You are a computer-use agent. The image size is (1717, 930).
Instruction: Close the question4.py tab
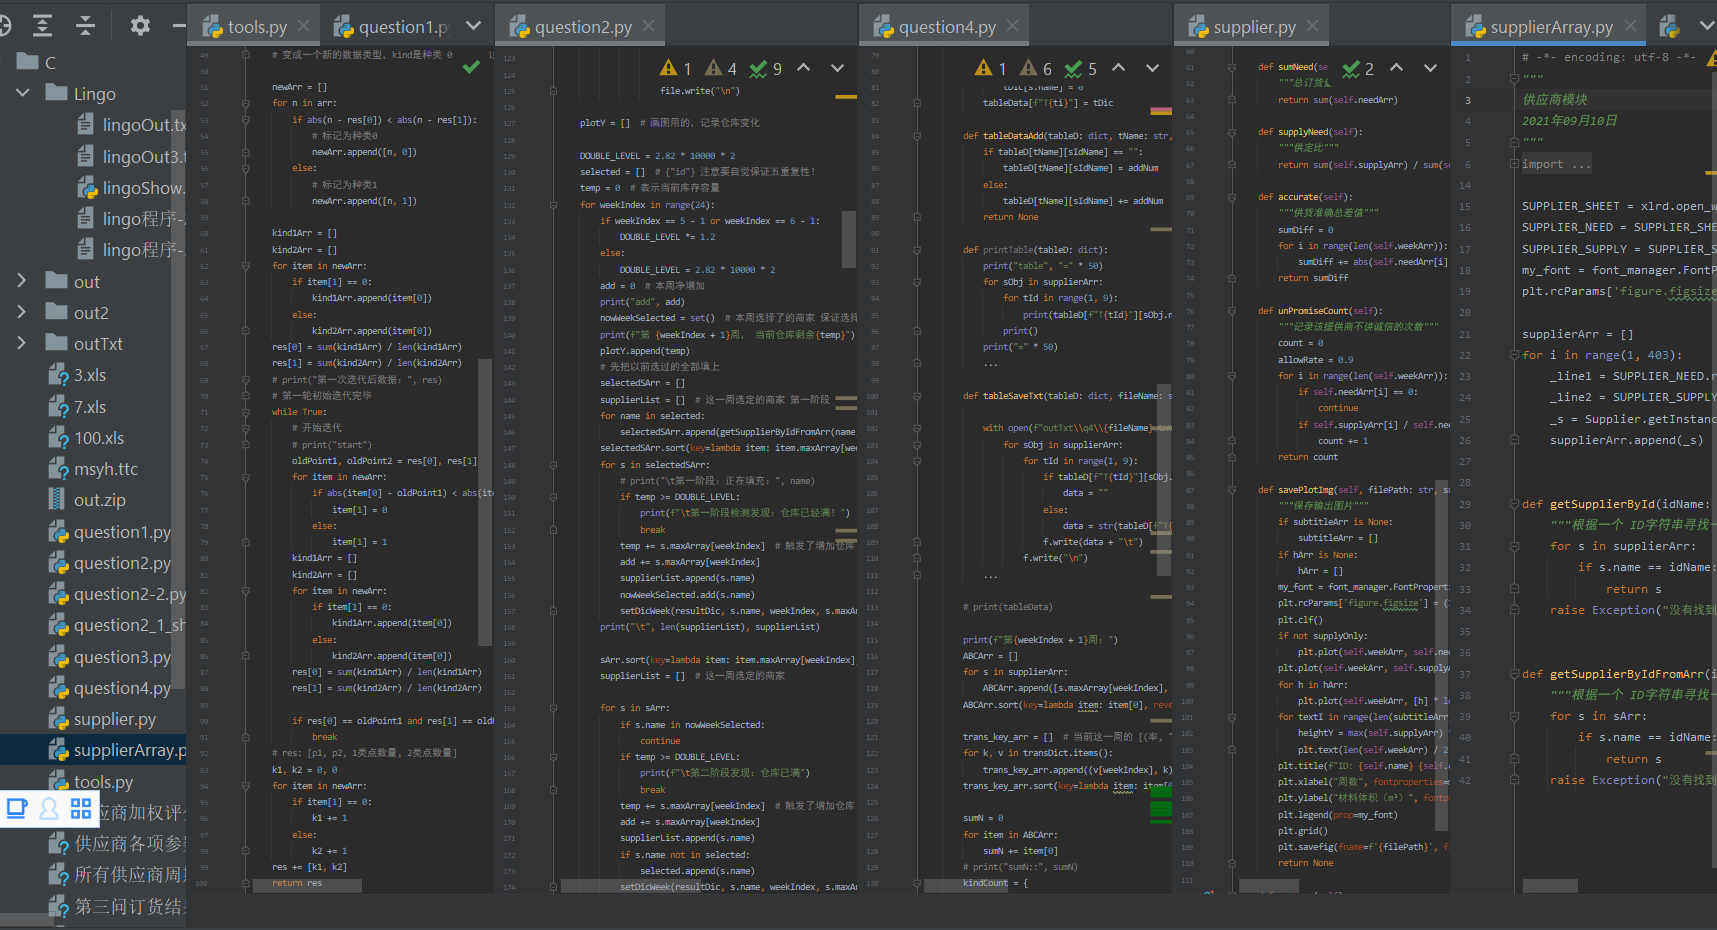pos(1013,26)
